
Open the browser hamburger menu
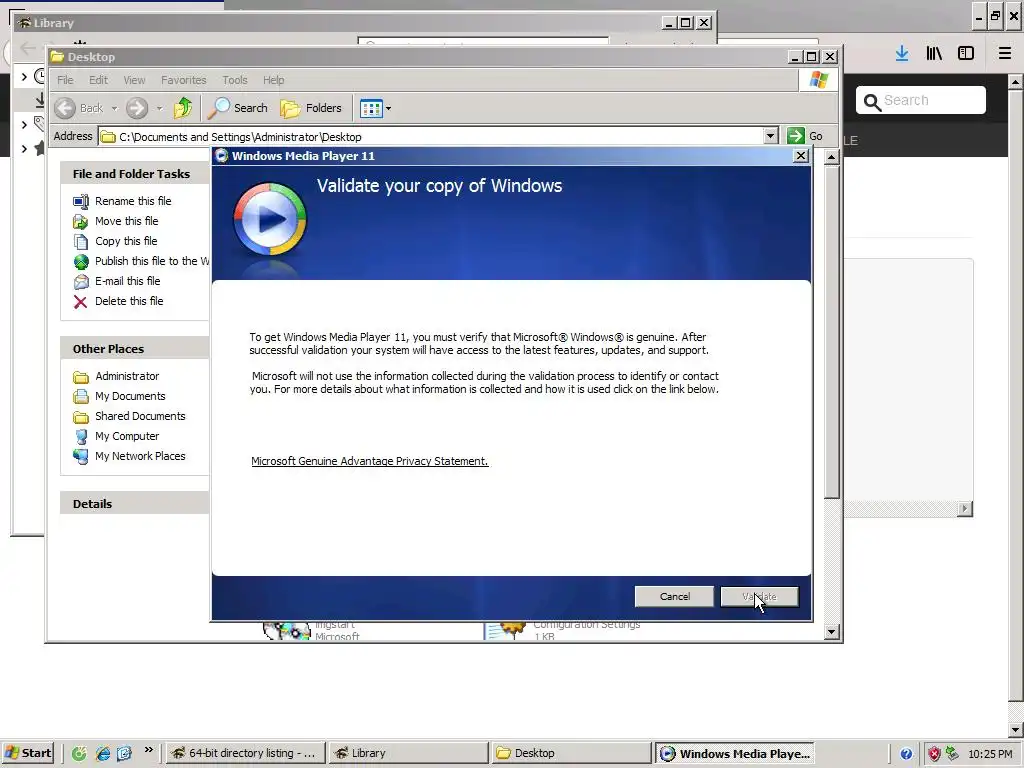tap(1004, 54)
